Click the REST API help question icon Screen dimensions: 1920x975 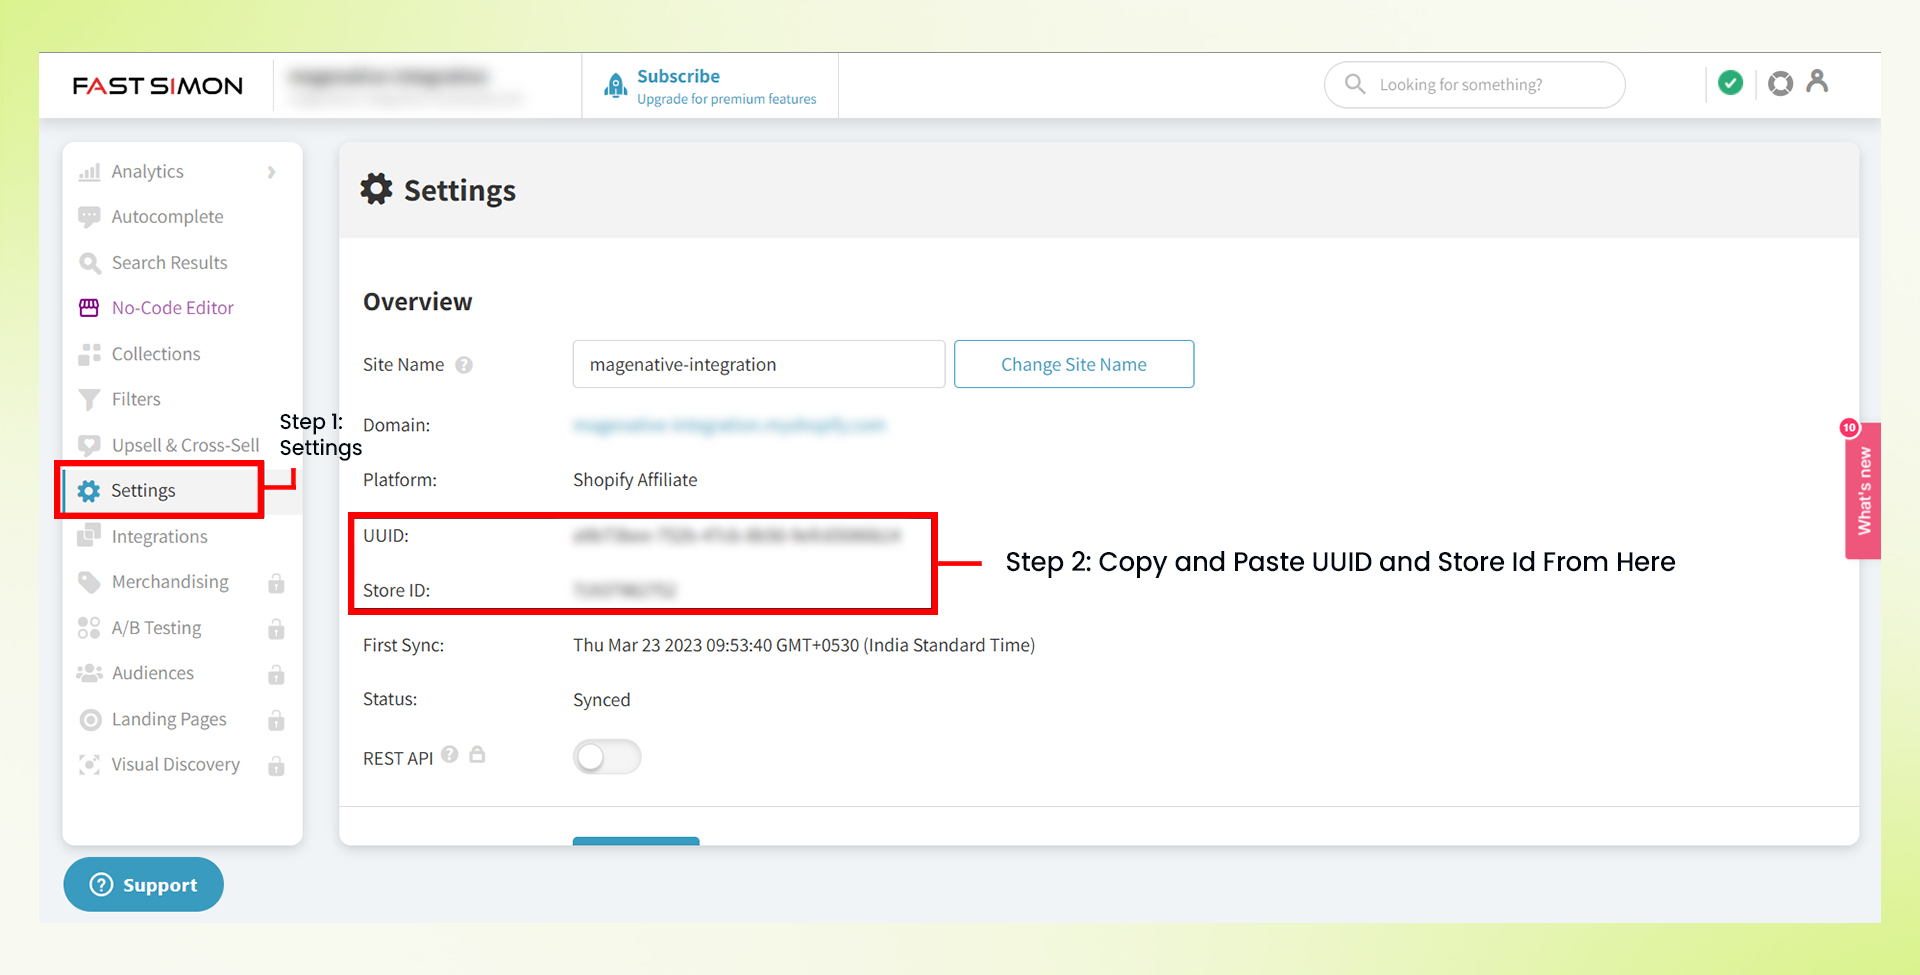click(450, 755)
